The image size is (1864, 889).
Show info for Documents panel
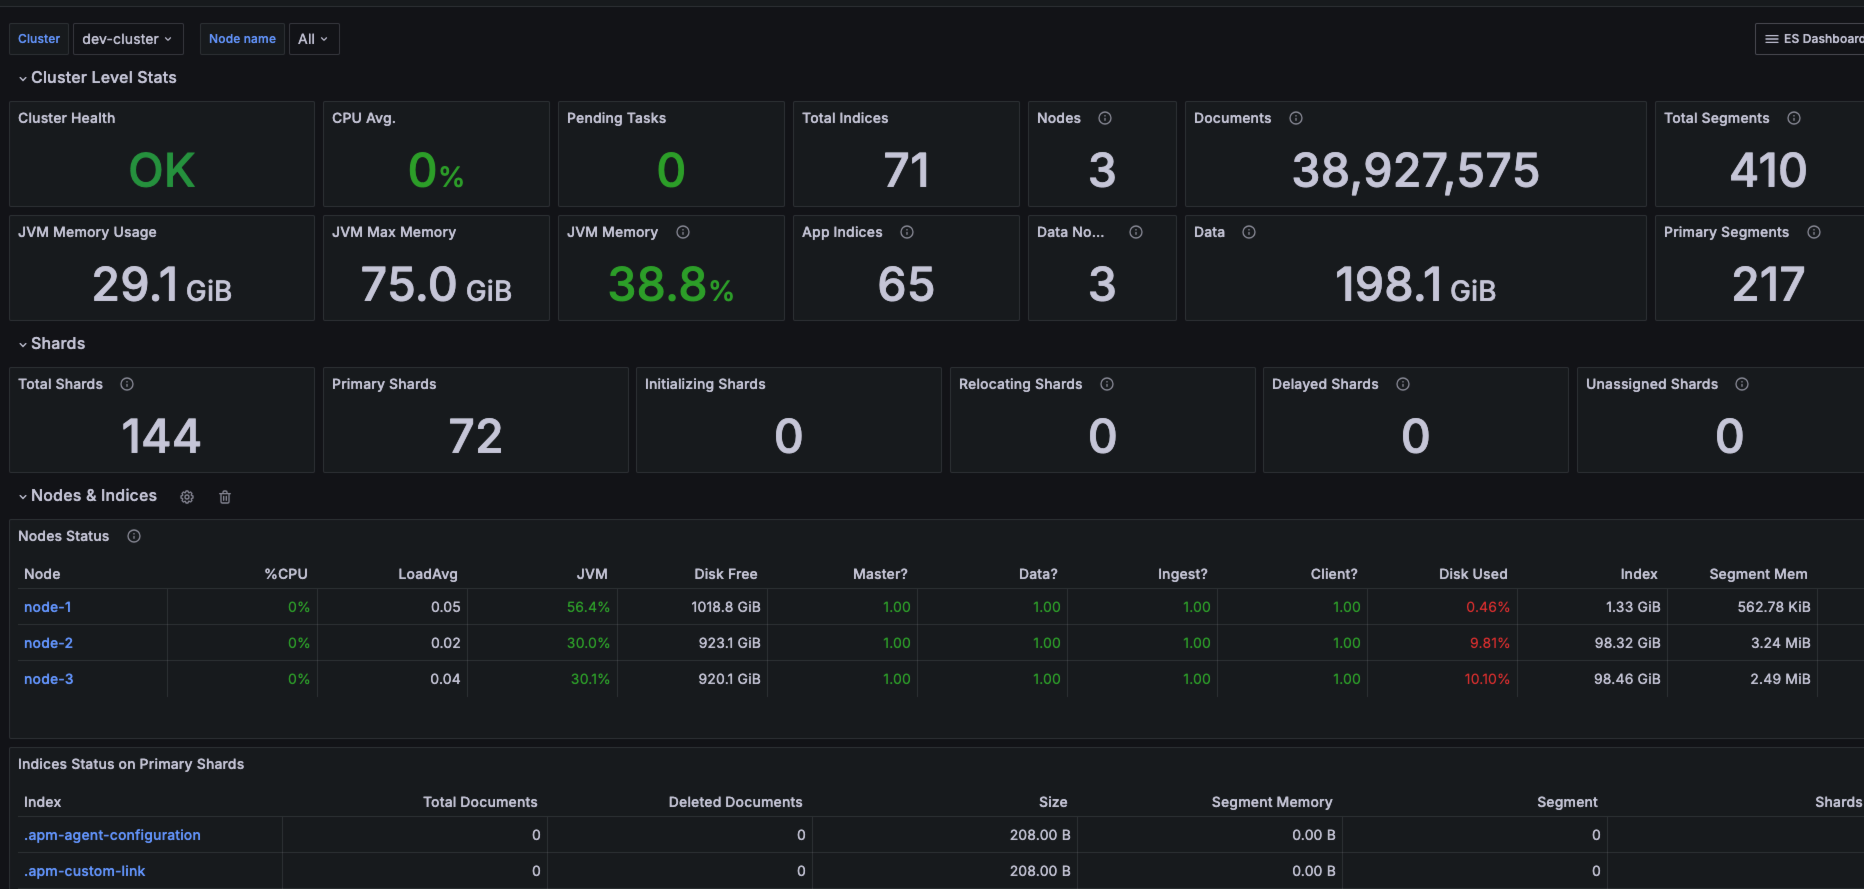tap(1296, 118)
